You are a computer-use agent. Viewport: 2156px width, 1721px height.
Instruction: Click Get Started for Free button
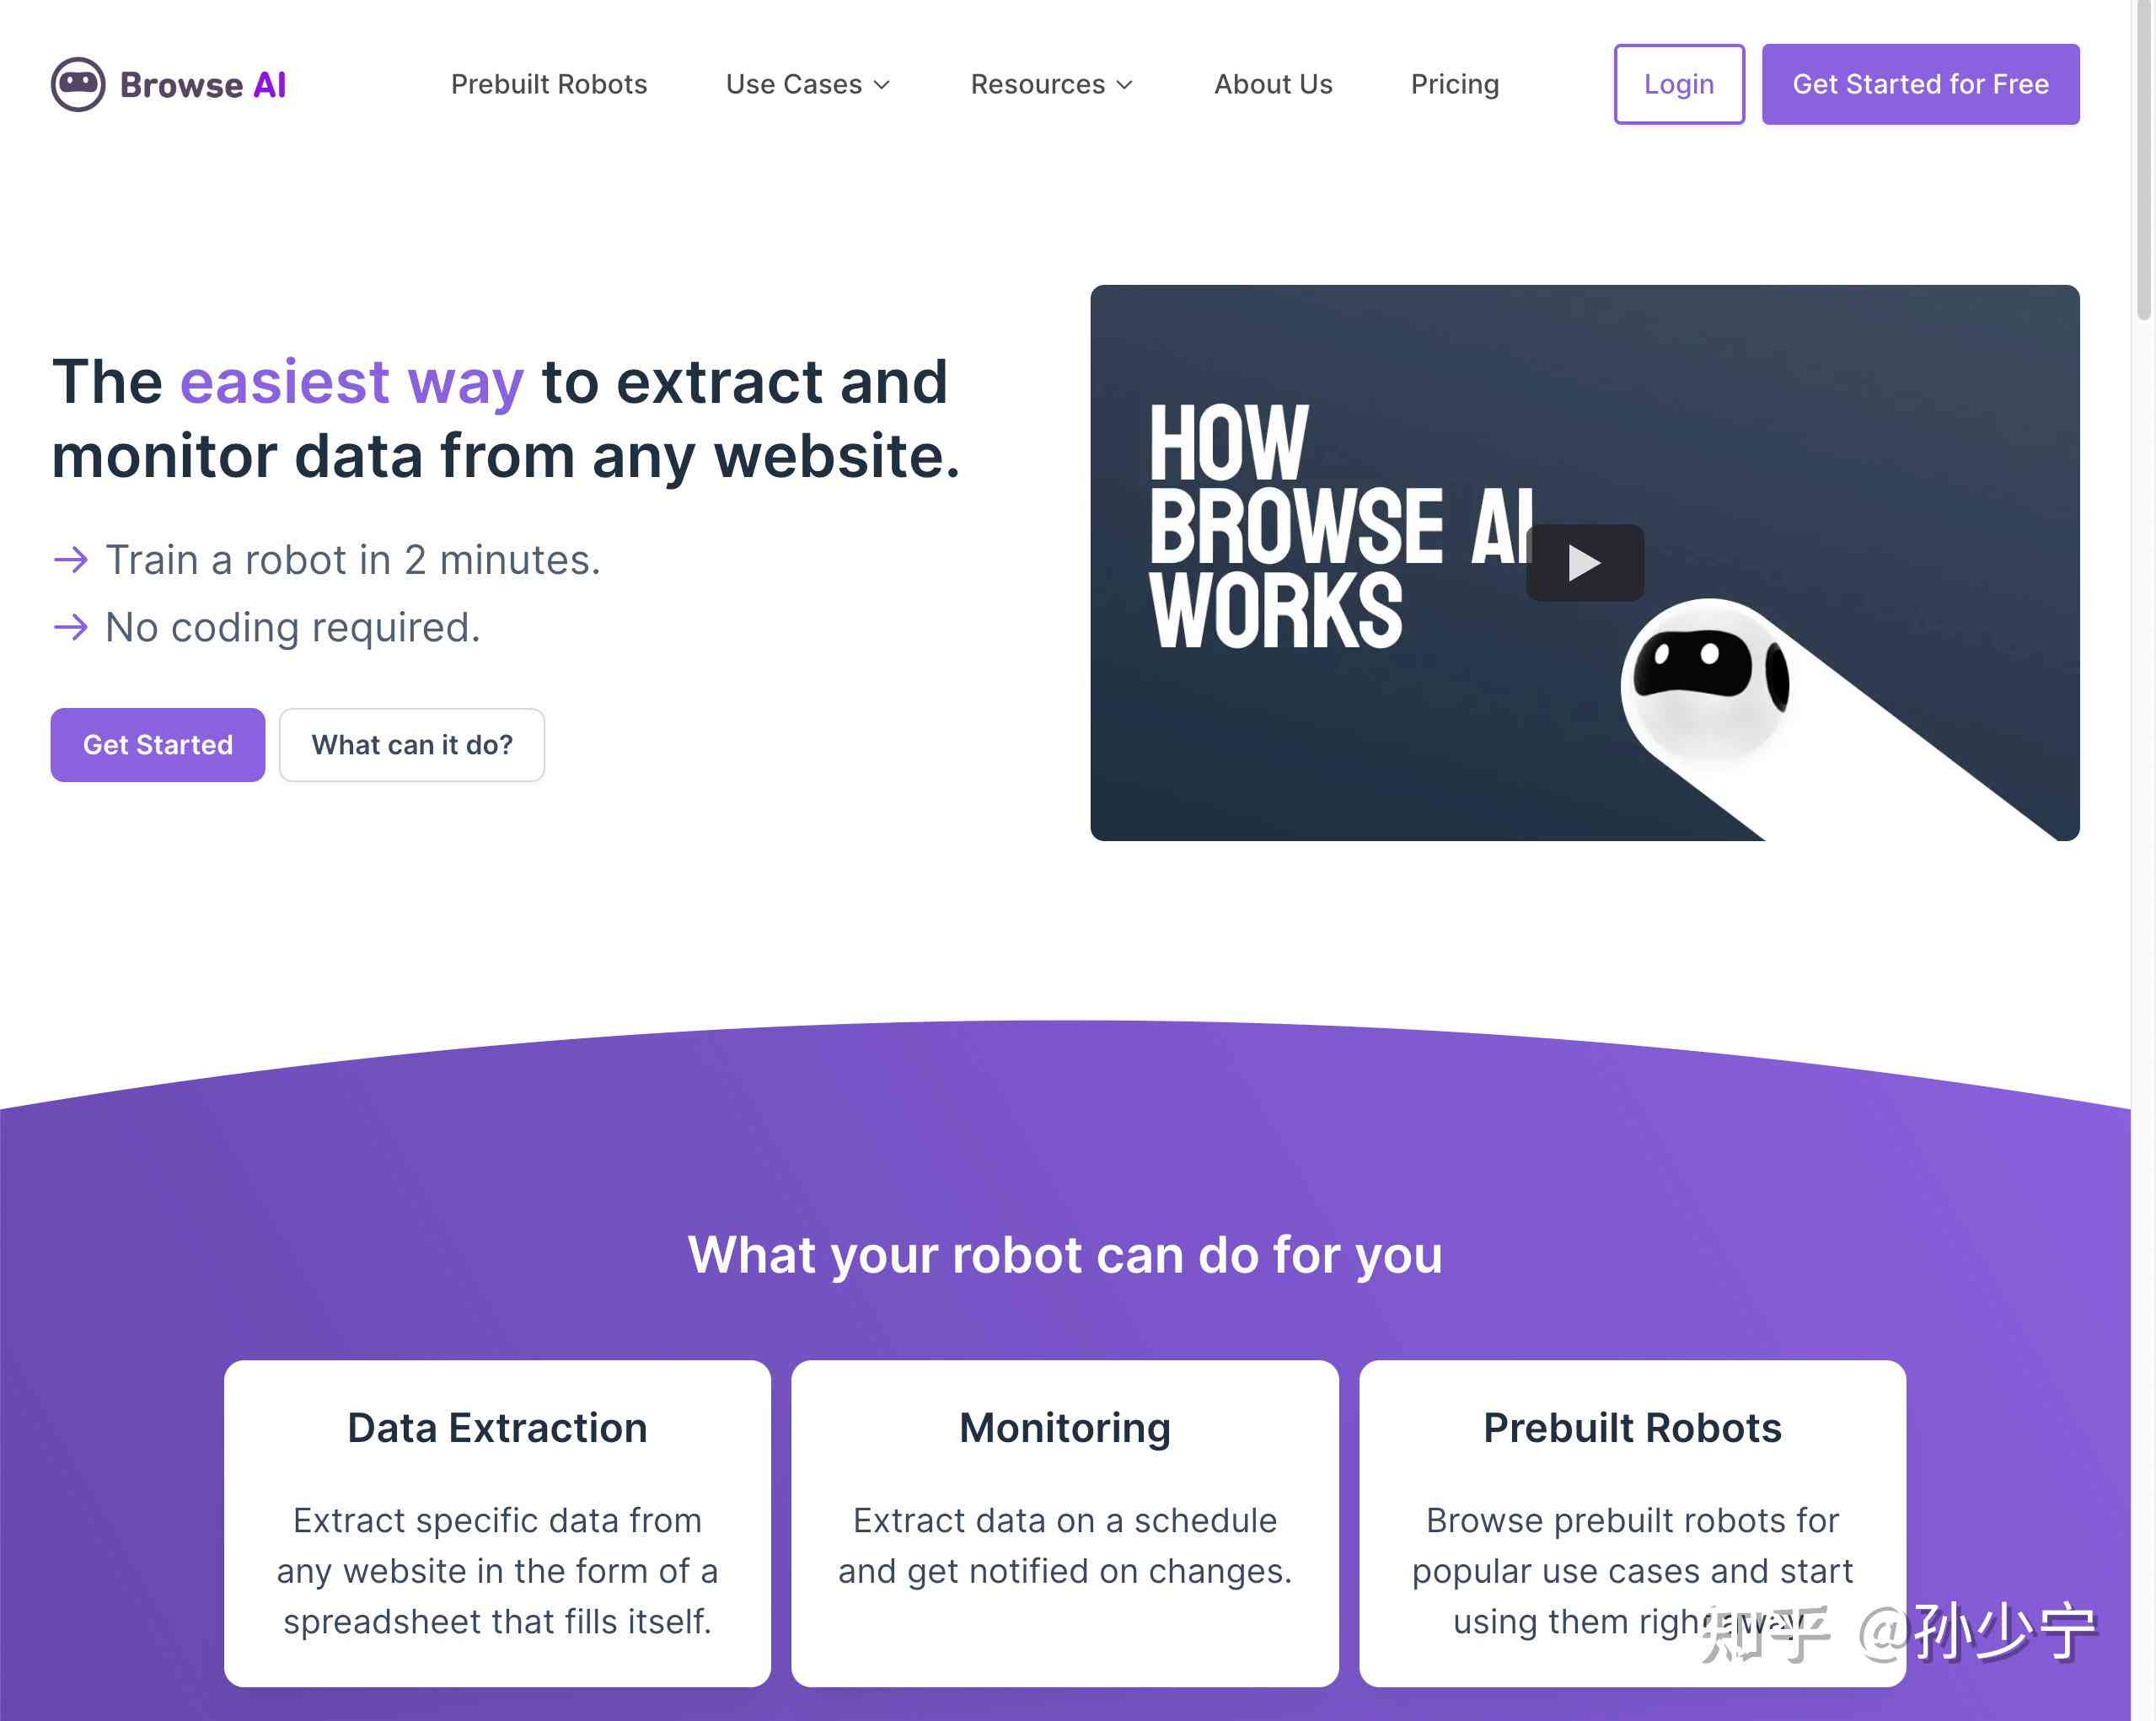coord(1921,83)
